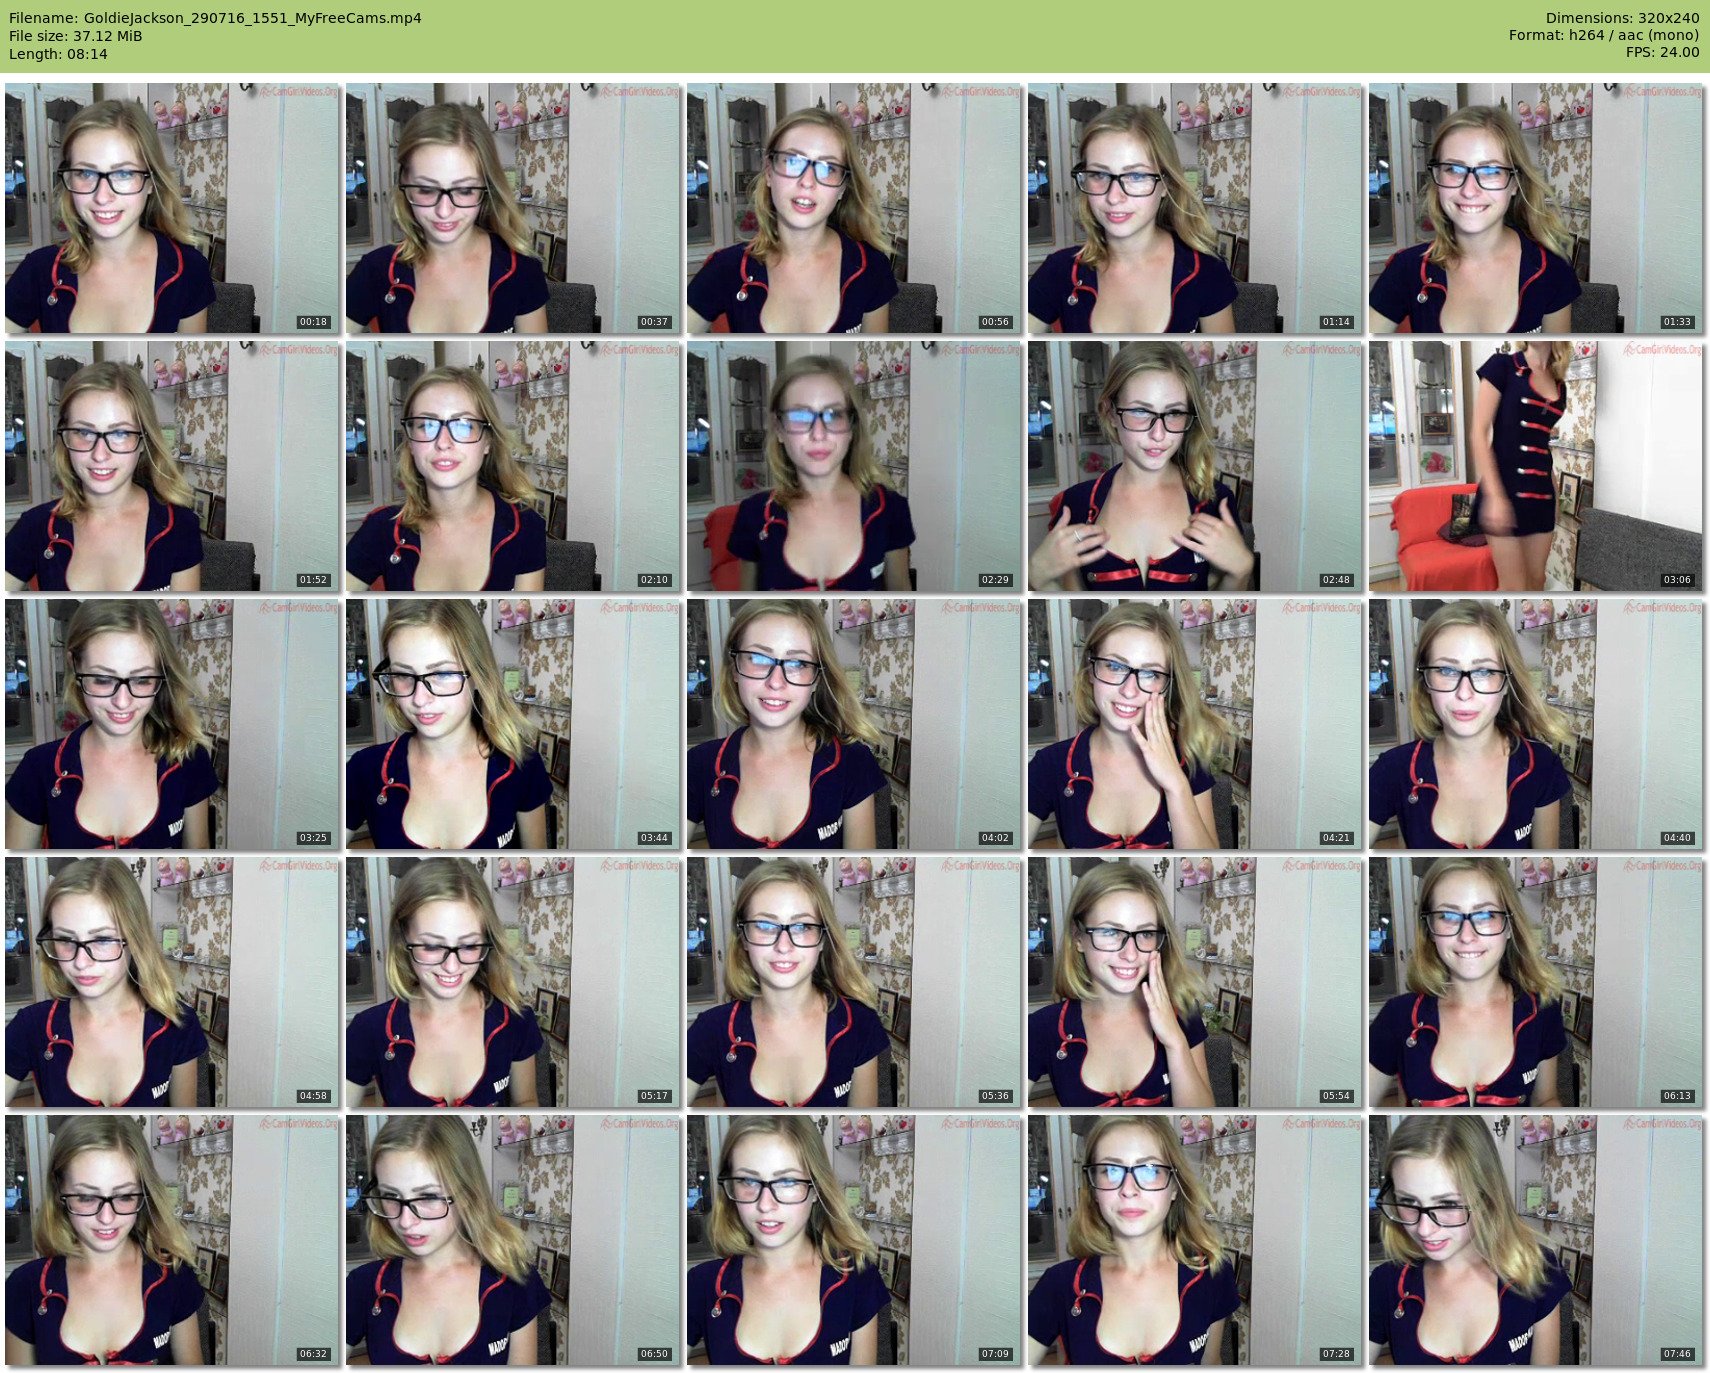
Task: Select the thumbnail at 01:33
Action: pos(1536,208)
